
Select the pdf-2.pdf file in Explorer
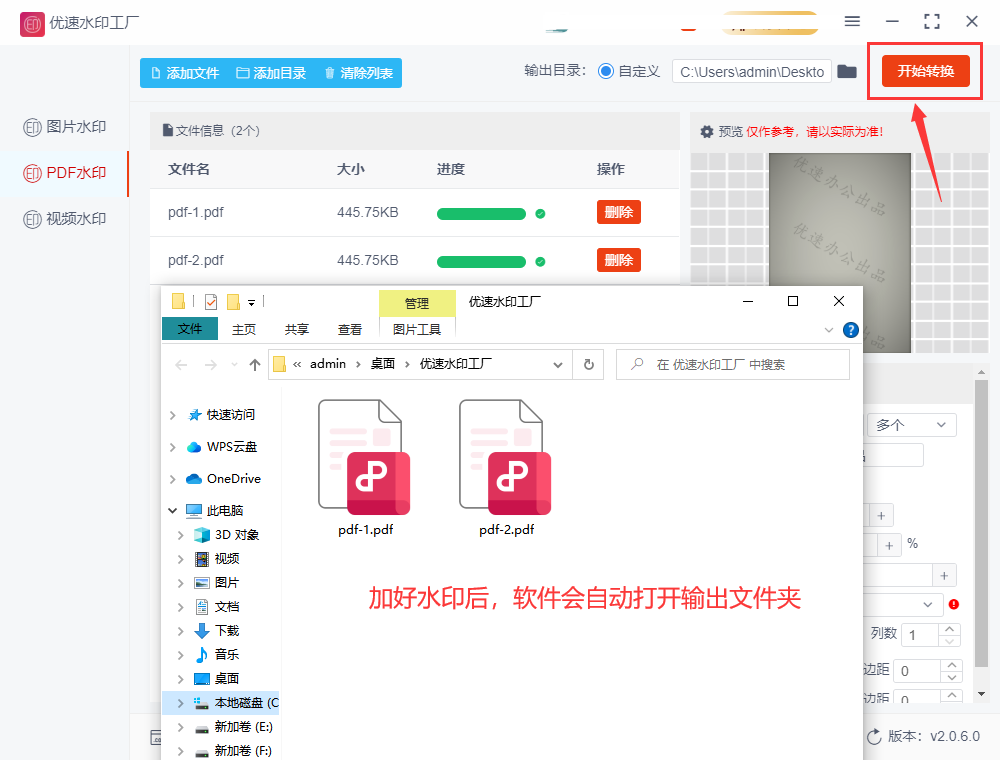[x=506, y=468]
